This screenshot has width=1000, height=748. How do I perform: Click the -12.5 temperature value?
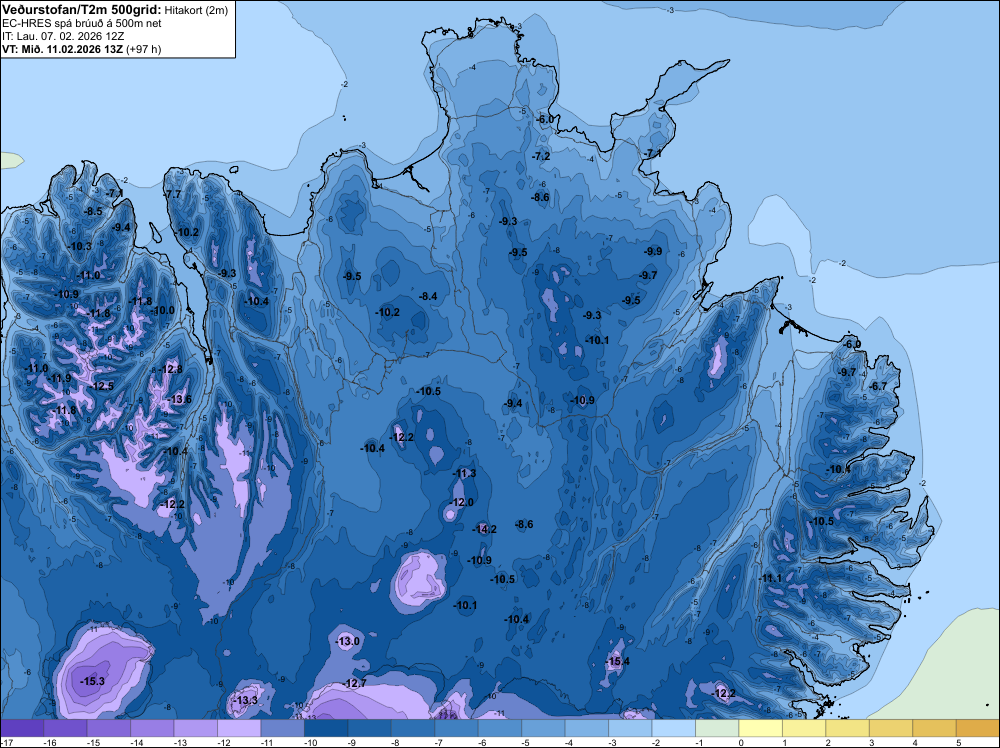pyautogui.click(x=102, y=386)
